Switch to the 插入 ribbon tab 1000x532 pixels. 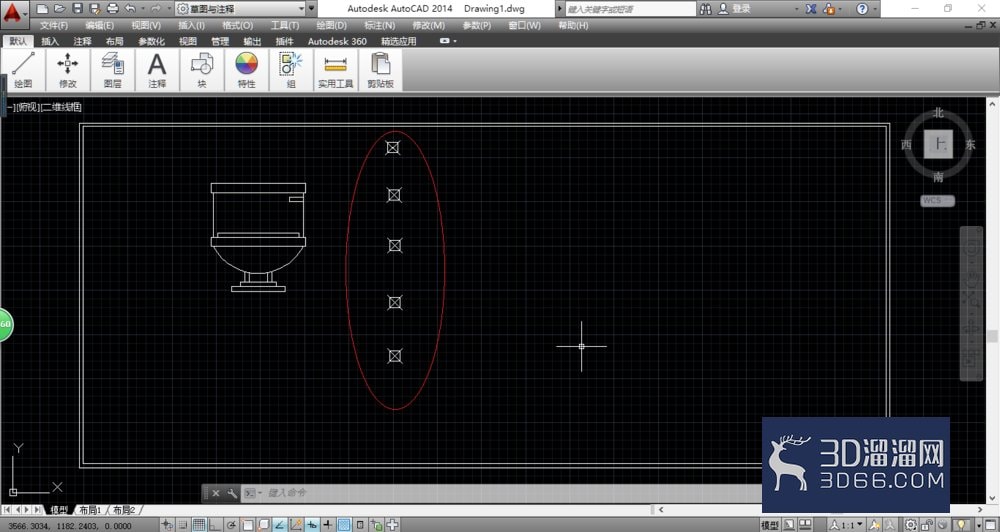pos(50,41)
